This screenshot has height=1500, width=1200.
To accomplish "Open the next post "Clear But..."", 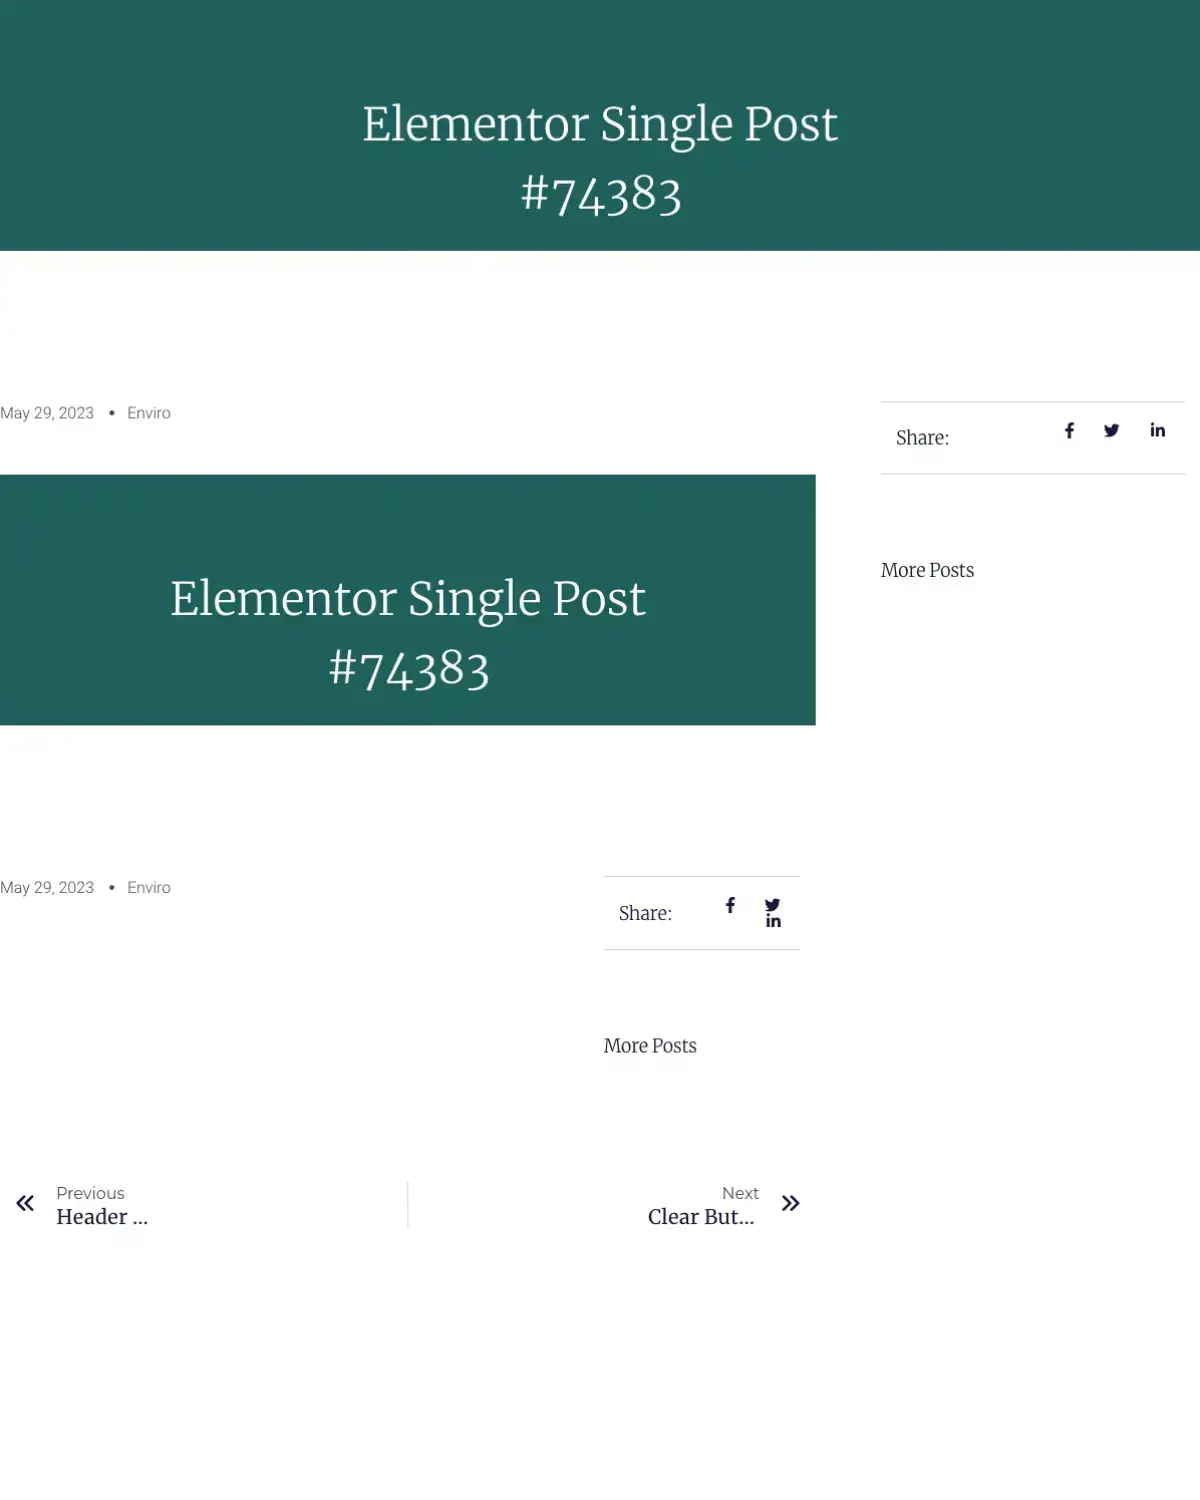I will 701,1217.
